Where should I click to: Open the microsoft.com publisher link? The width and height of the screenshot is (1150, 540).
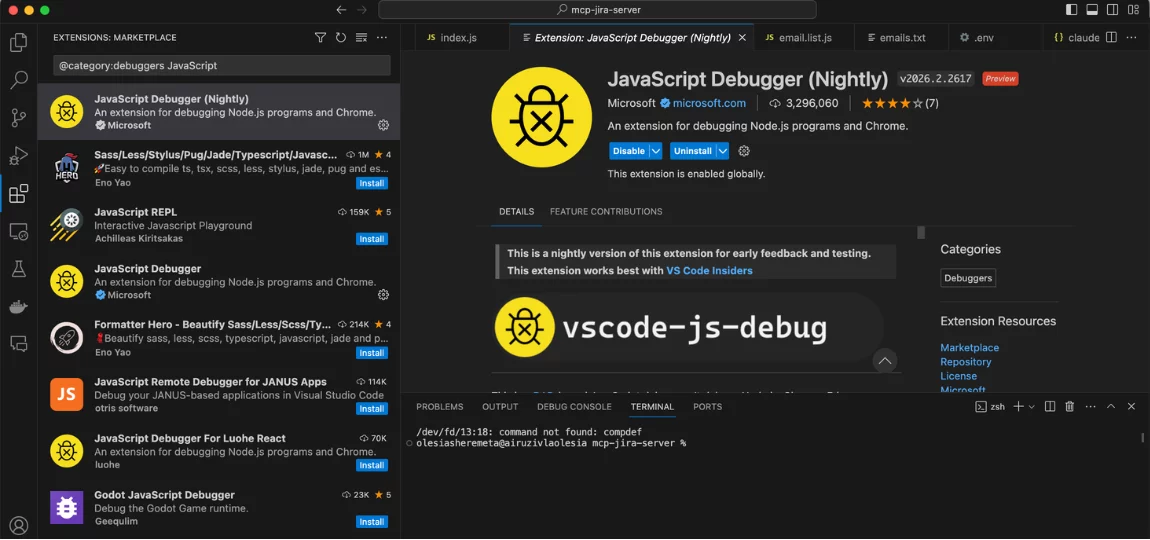click(708, 103)
